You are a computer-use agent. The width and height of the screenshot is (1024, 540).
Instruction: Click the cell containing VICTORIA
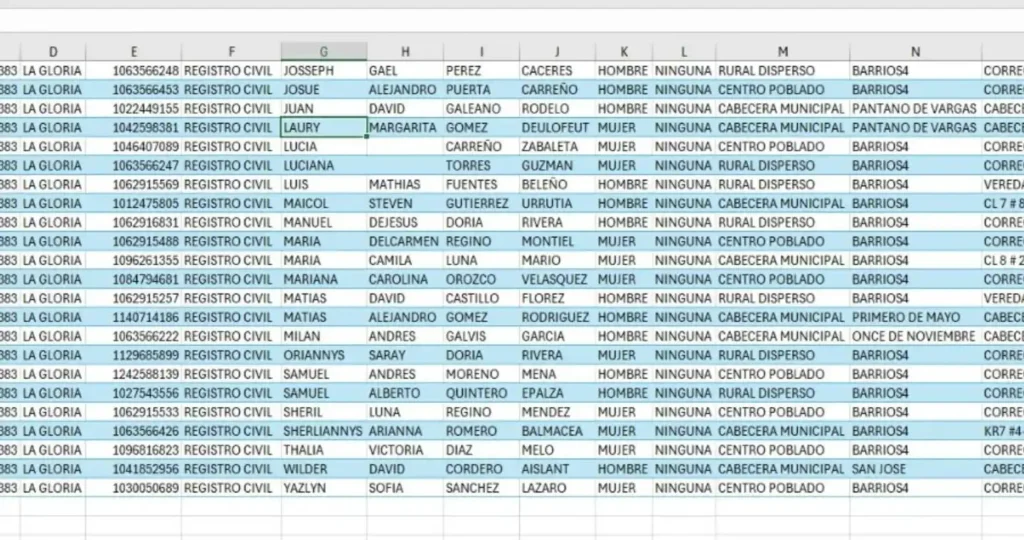(x=405, y=449)
